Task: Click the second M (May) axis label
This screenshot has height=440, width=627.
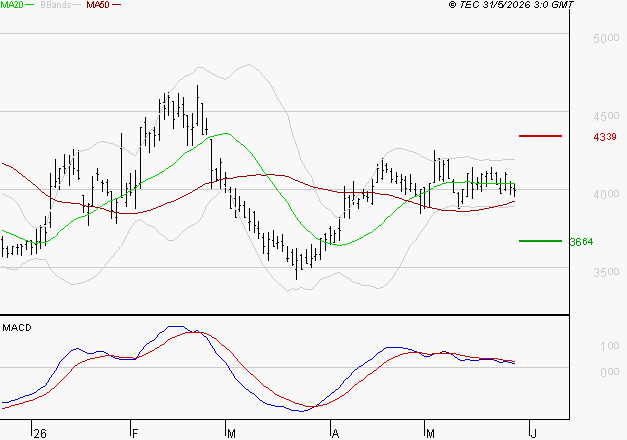Action: tap(430, 433)
